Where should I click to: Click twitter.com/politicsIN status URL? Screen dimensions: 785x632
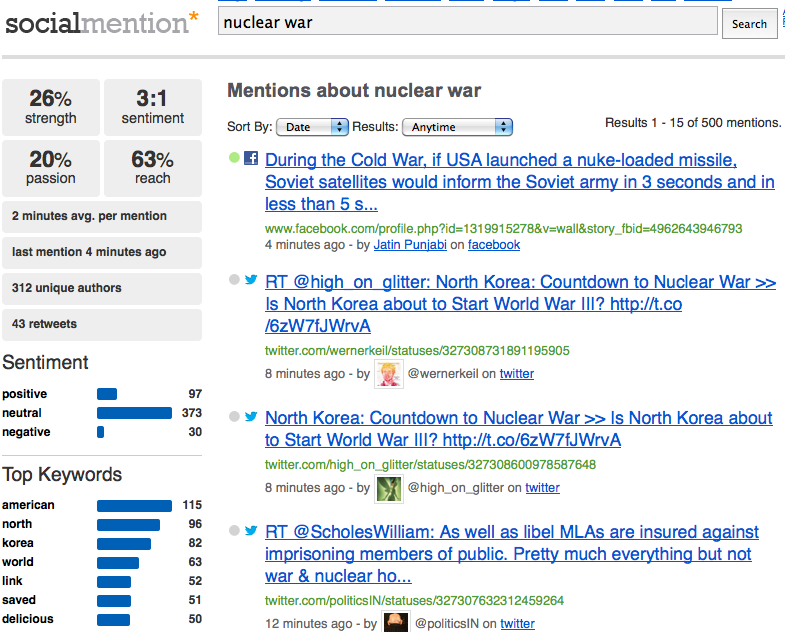pos(414,600)
